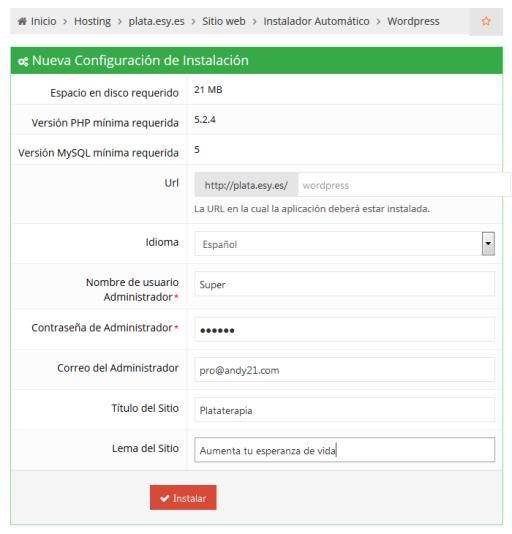This screenshot has height=534, width=512.
Task: Click the Contraseña de Administrador field
Action: (344, 329)
